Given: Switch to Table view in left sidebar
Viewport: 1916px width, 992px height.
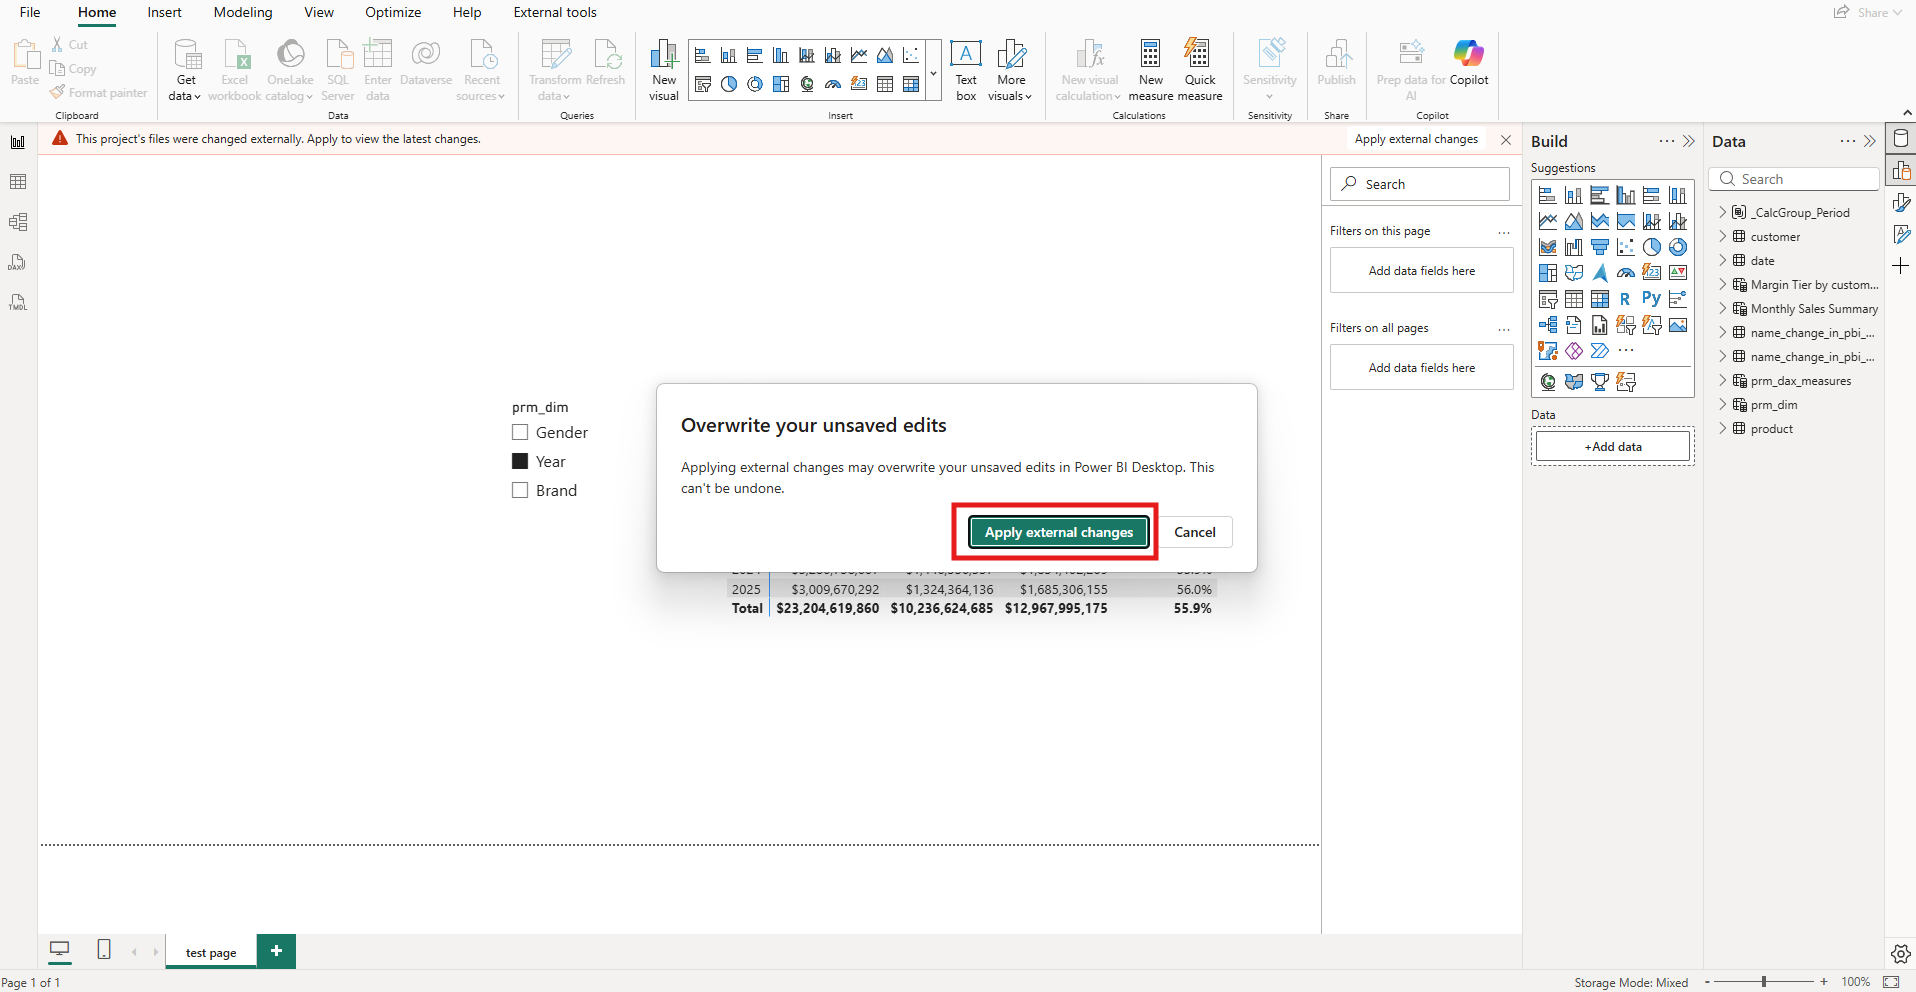Looking at the screenshot, I should coord(18,182).
